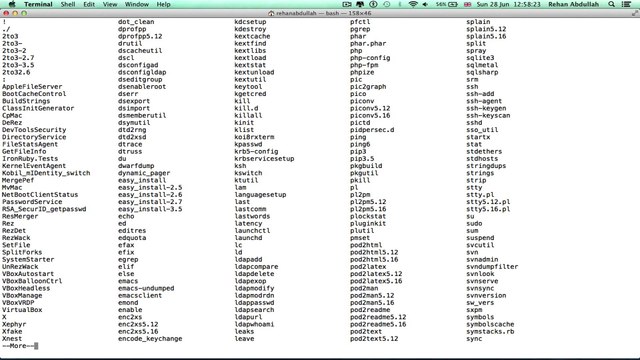The image size is (640, 360).
Task: Open the View menu
Action: coord(110,4)
